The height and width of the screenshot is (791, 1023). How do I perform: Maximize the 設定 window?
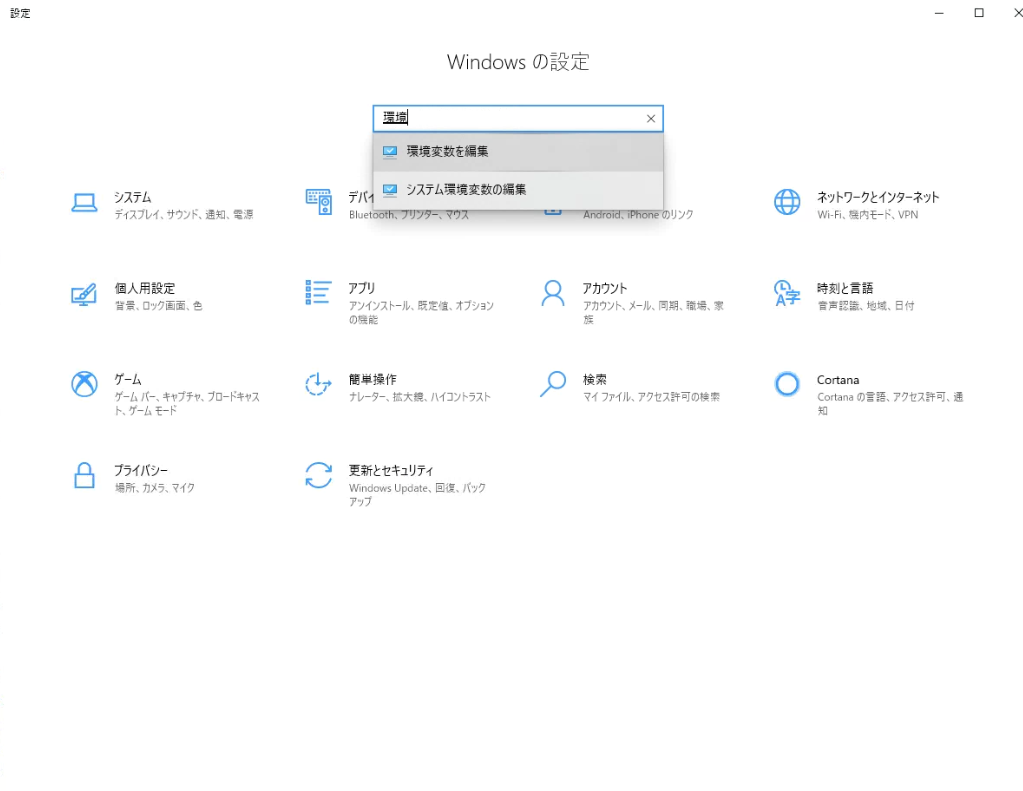point(979,13)
